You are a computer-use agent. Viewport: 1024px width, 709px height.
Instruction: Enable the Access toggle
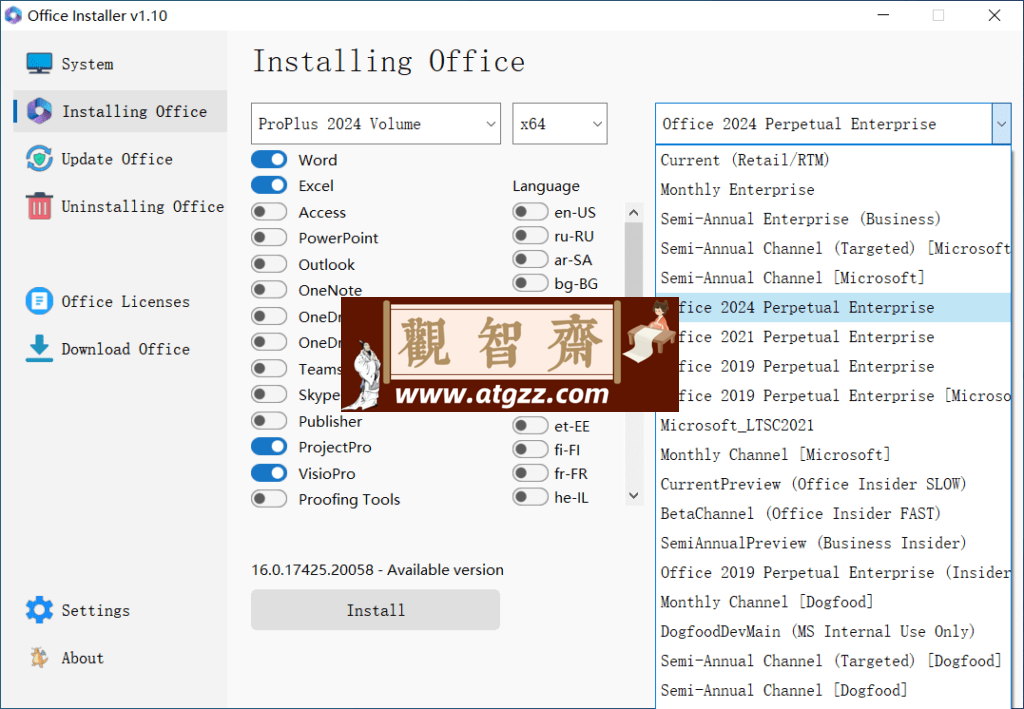point(269,212)
